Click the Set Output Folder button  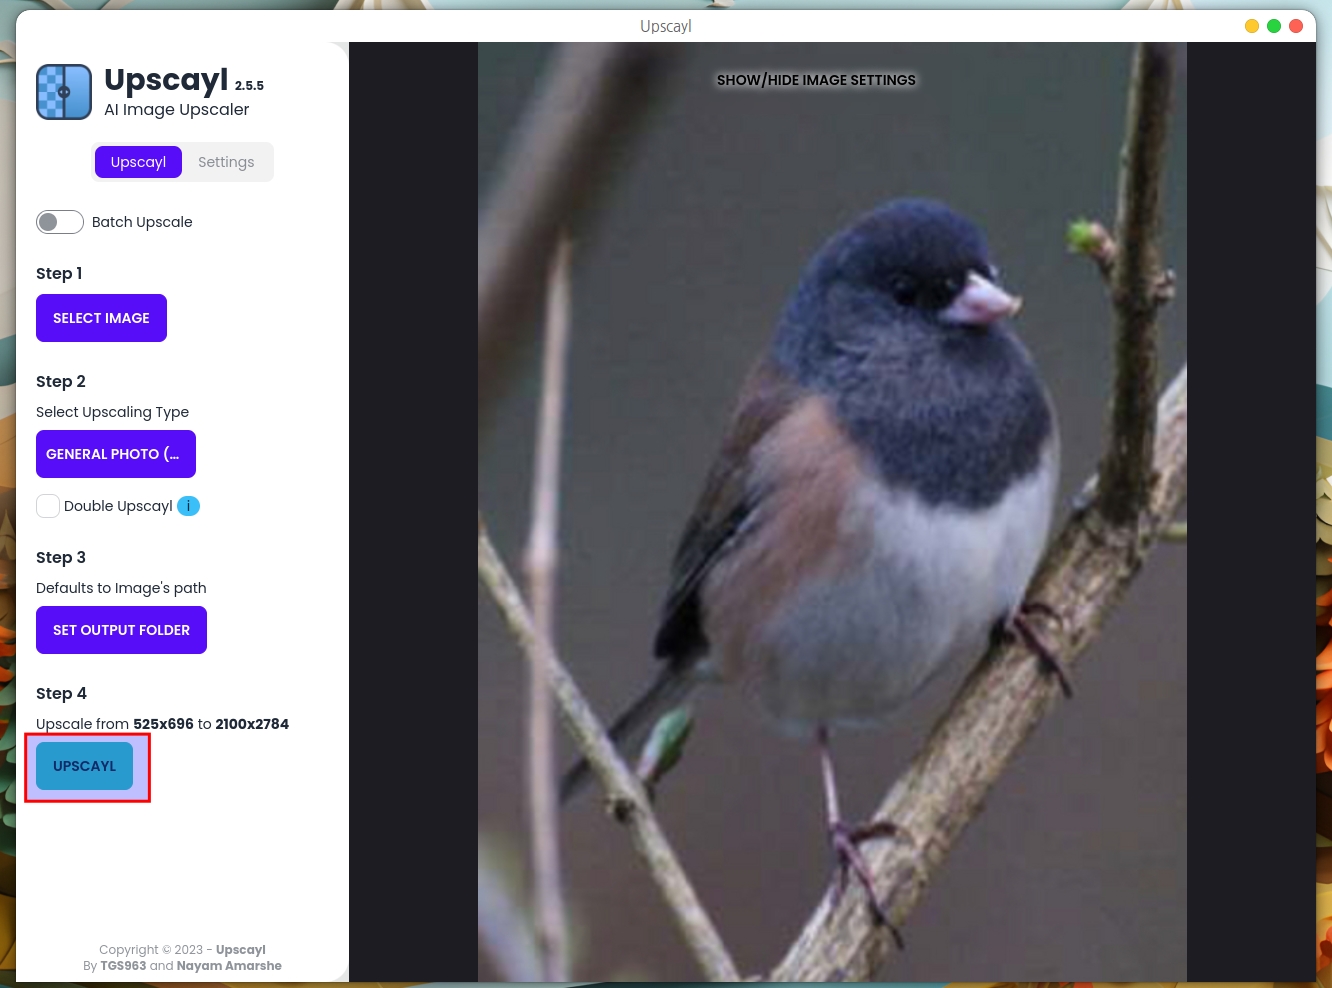click(x=121, y=630)
